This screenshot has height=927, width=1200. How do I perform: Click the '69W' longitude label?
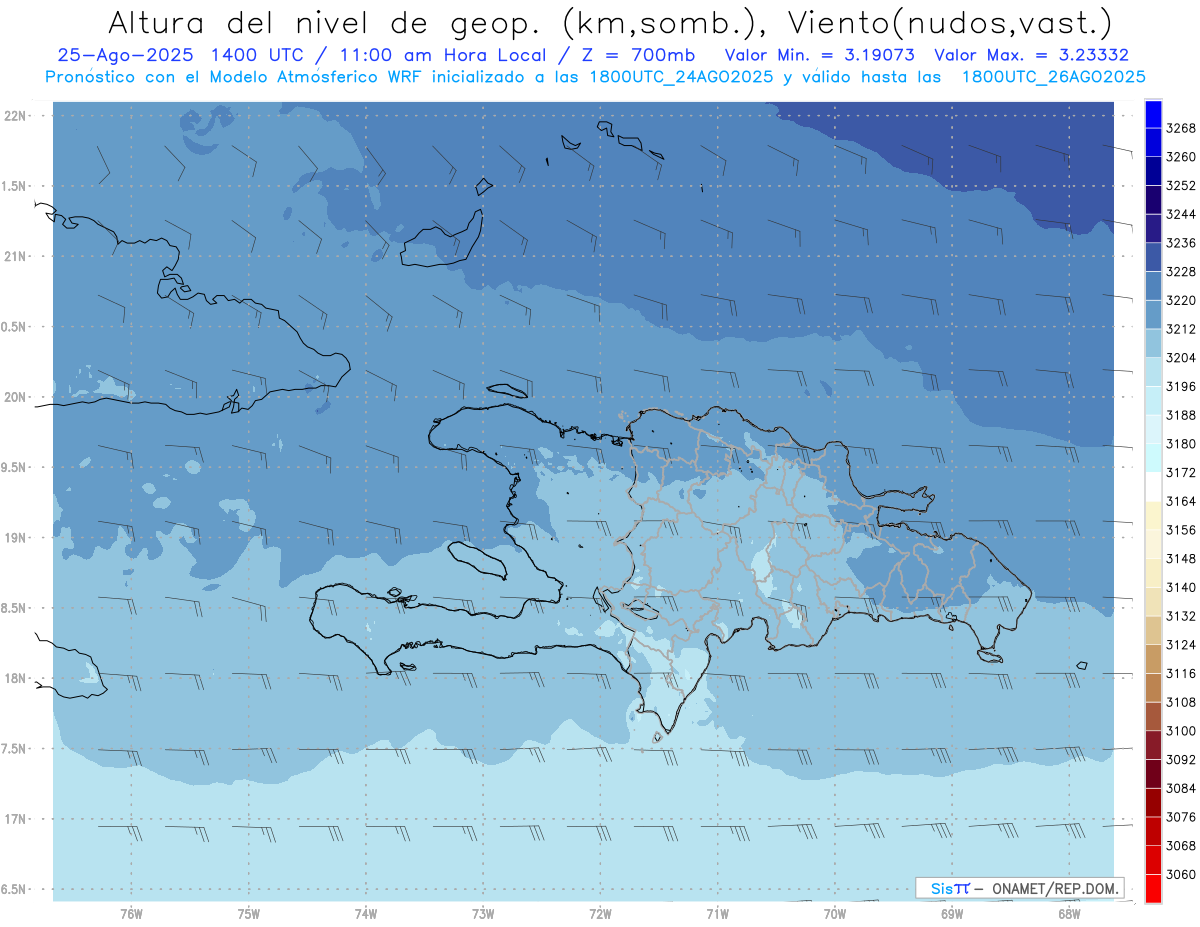coord(952,912)
